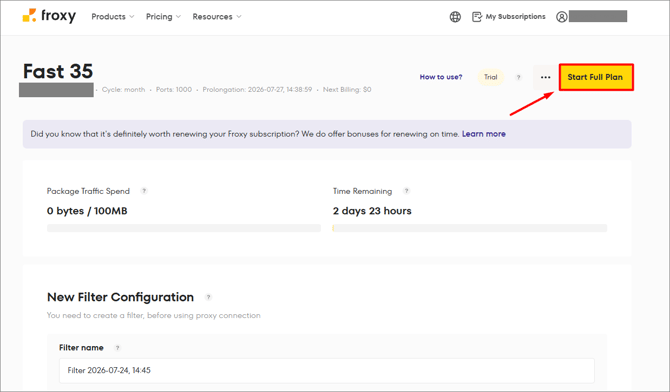Open the three-dots more options menu
The height and width of the screenshot is (392, 670).
click(545, 77)
